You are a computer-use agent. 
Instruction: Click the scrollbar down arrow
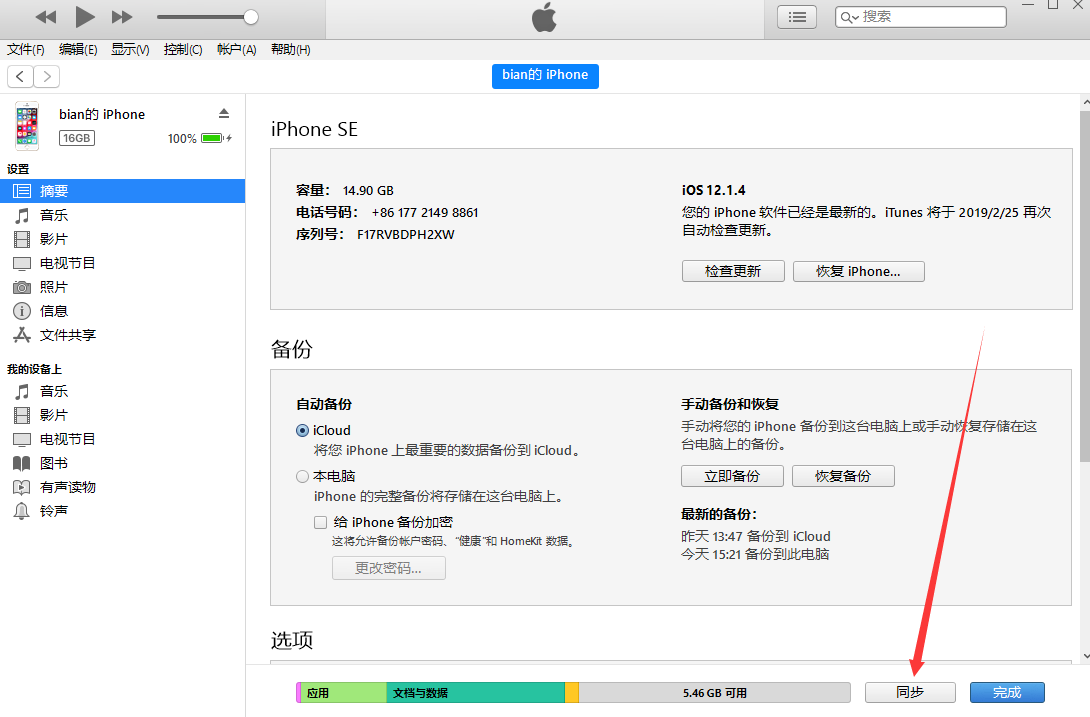point(1085,656)
